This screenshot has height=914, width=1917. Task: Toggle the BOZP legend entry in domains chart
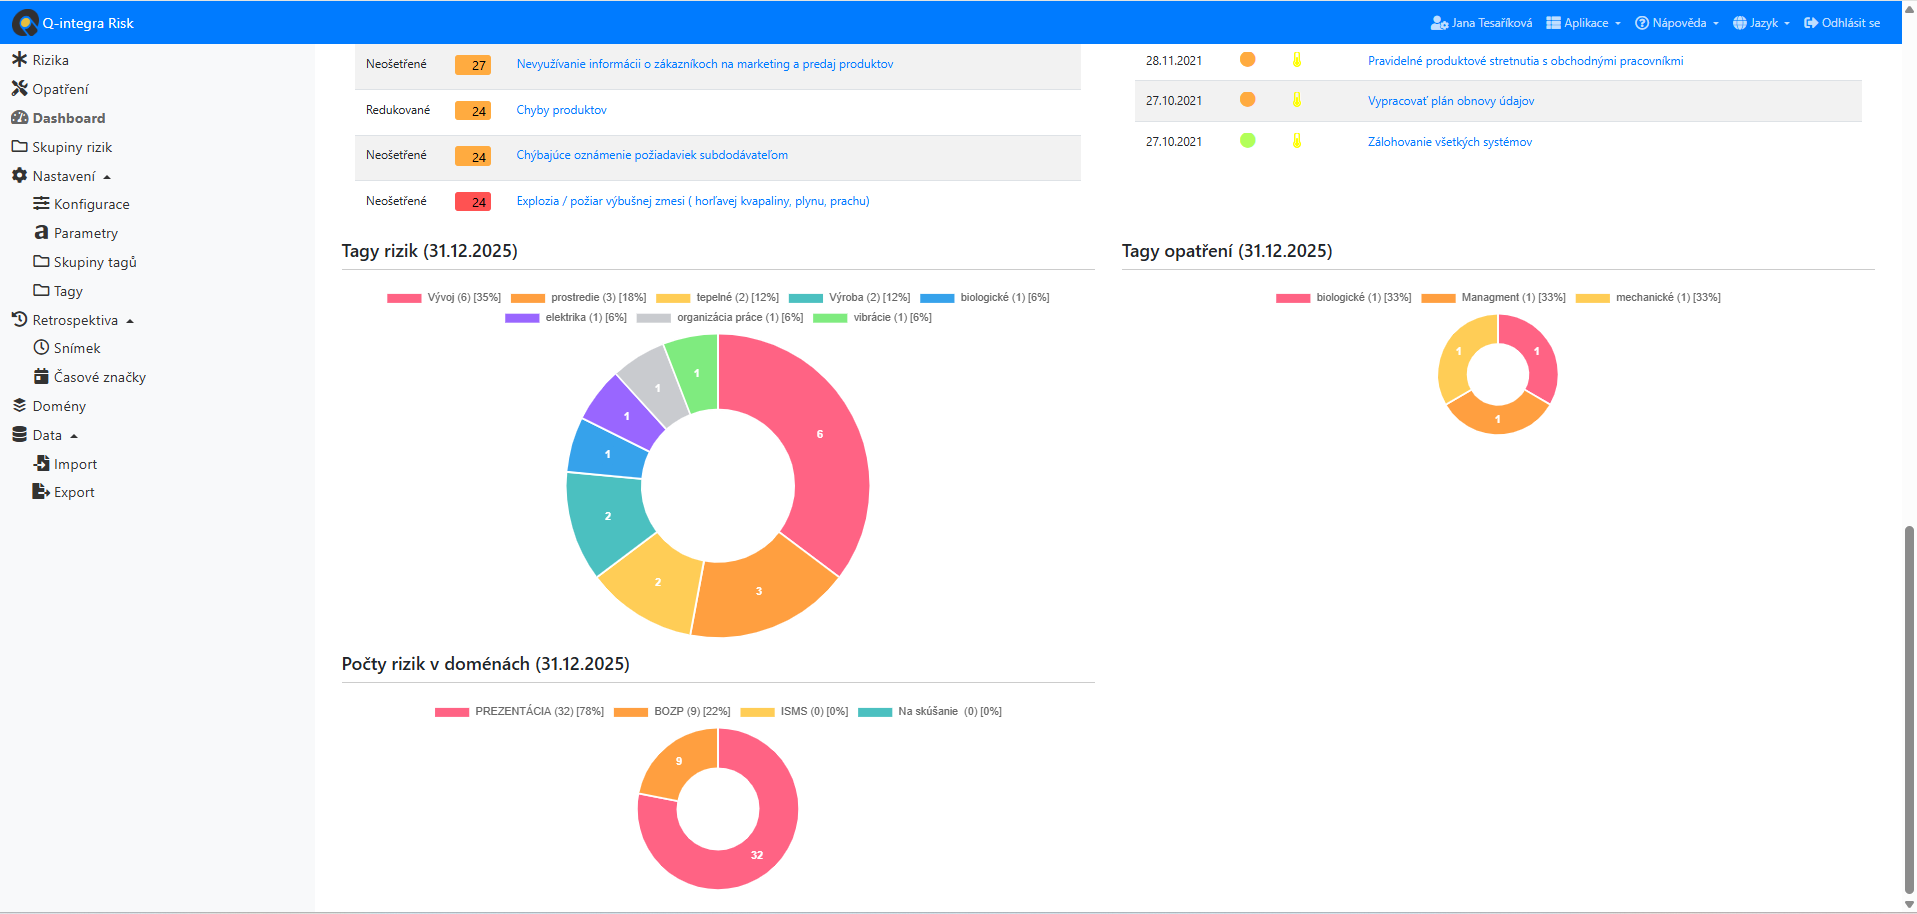[x=672, y=712]
